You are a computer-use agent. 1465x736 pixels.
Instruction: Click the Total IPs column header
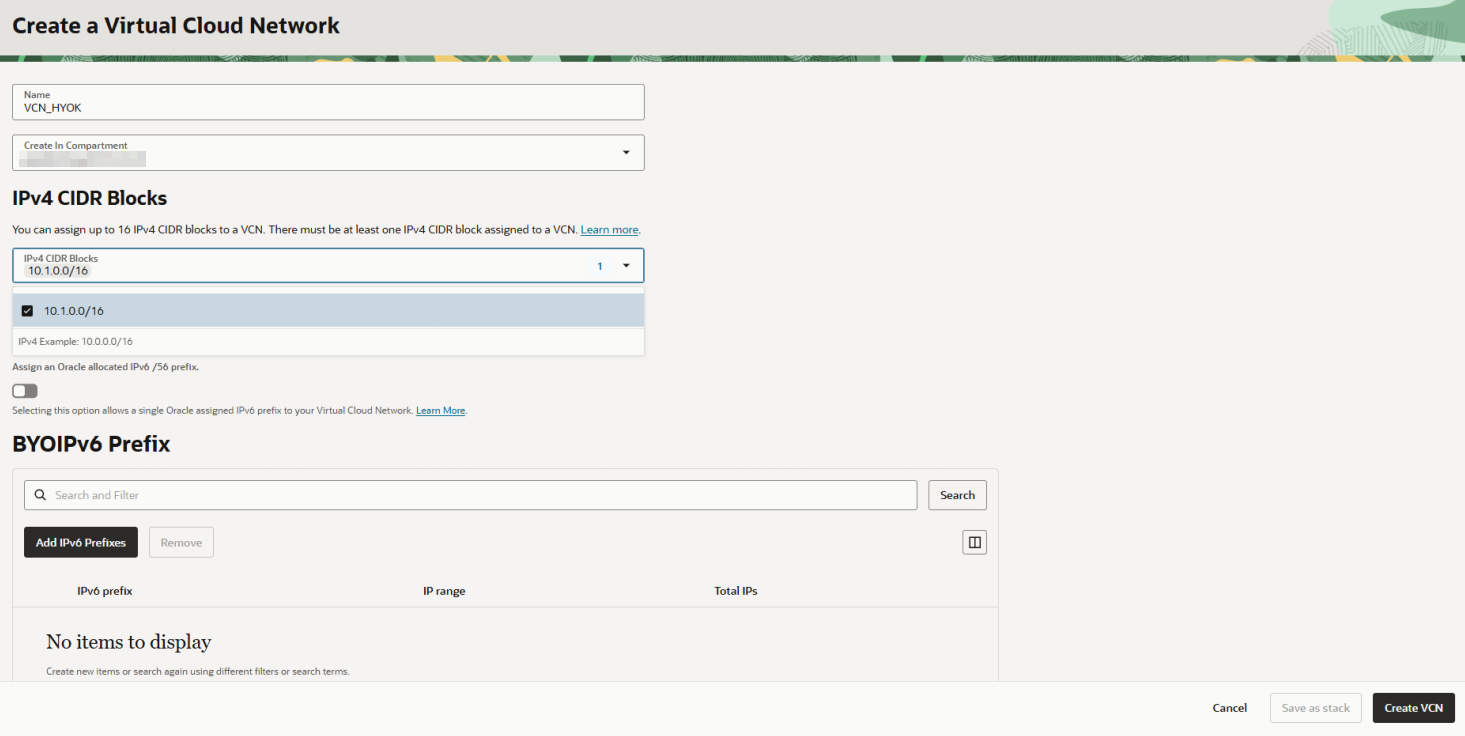[x=736, y=591]
